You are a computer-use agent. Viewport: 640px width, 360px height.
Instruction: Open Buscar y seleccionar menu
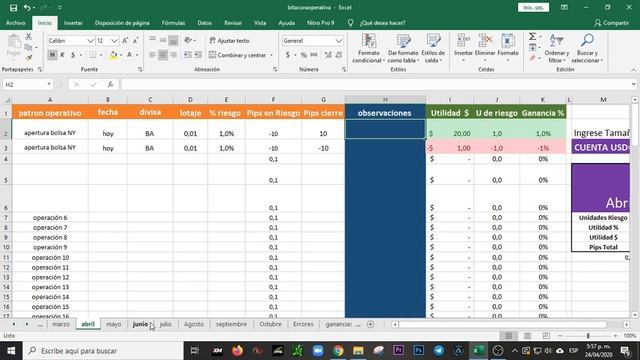(587, 48)
